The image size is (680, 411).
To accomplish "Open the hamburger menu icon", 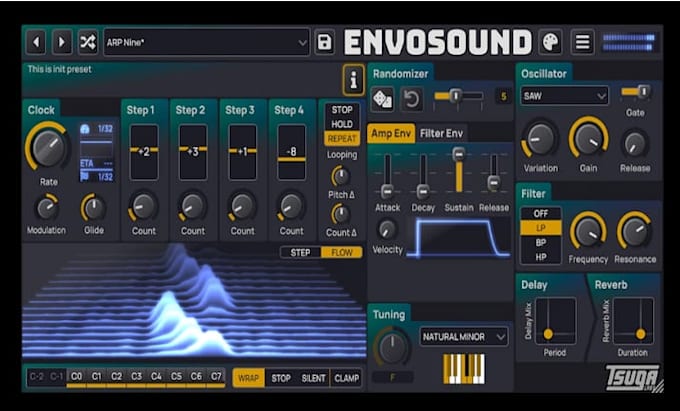I will (582, 42).
